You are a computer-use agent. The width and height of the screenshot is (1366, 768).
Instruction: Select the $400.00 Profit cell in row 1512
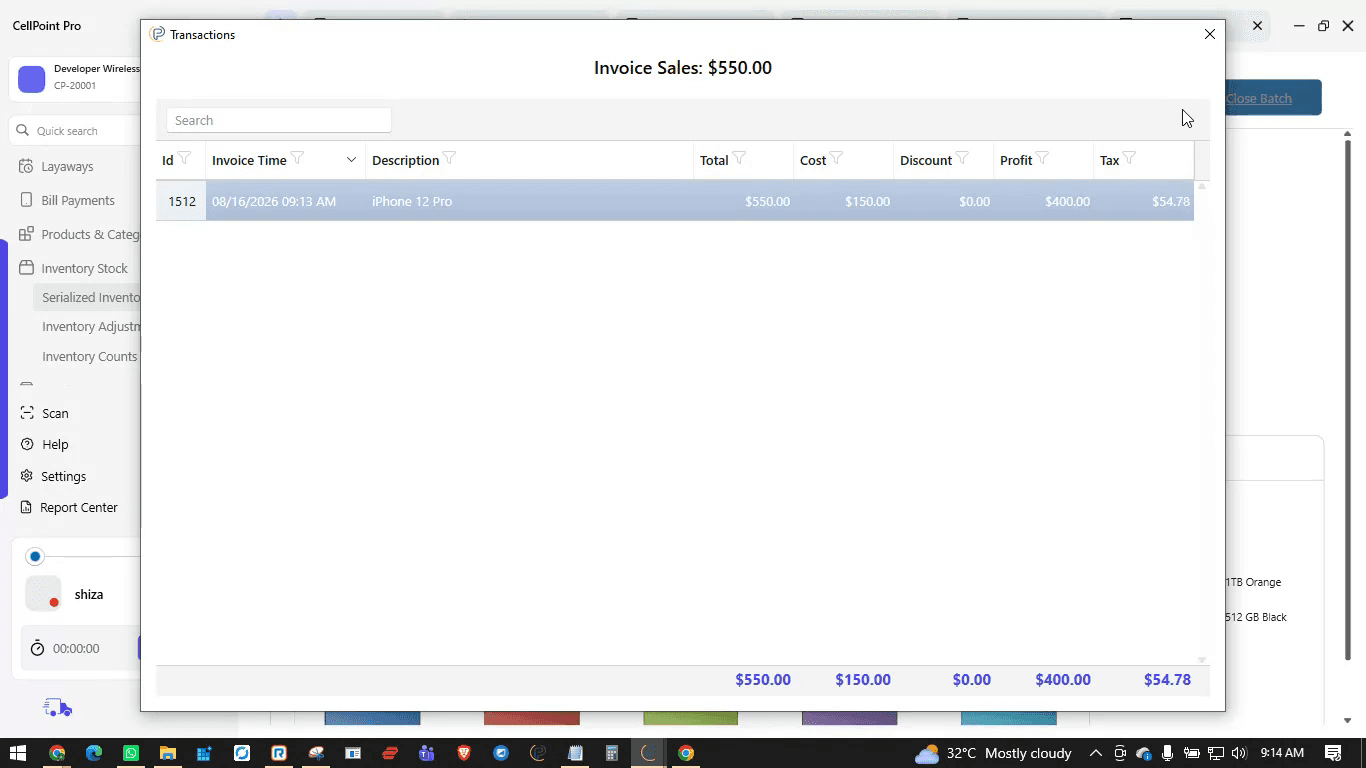click(x=1044, y=201)
